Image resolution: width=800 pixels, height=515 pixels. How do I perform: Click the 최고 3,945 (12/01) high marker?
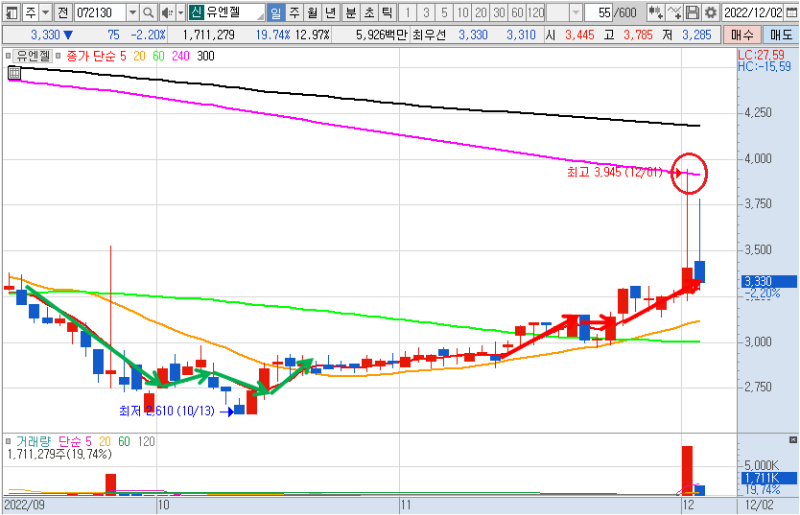[614, 172]
